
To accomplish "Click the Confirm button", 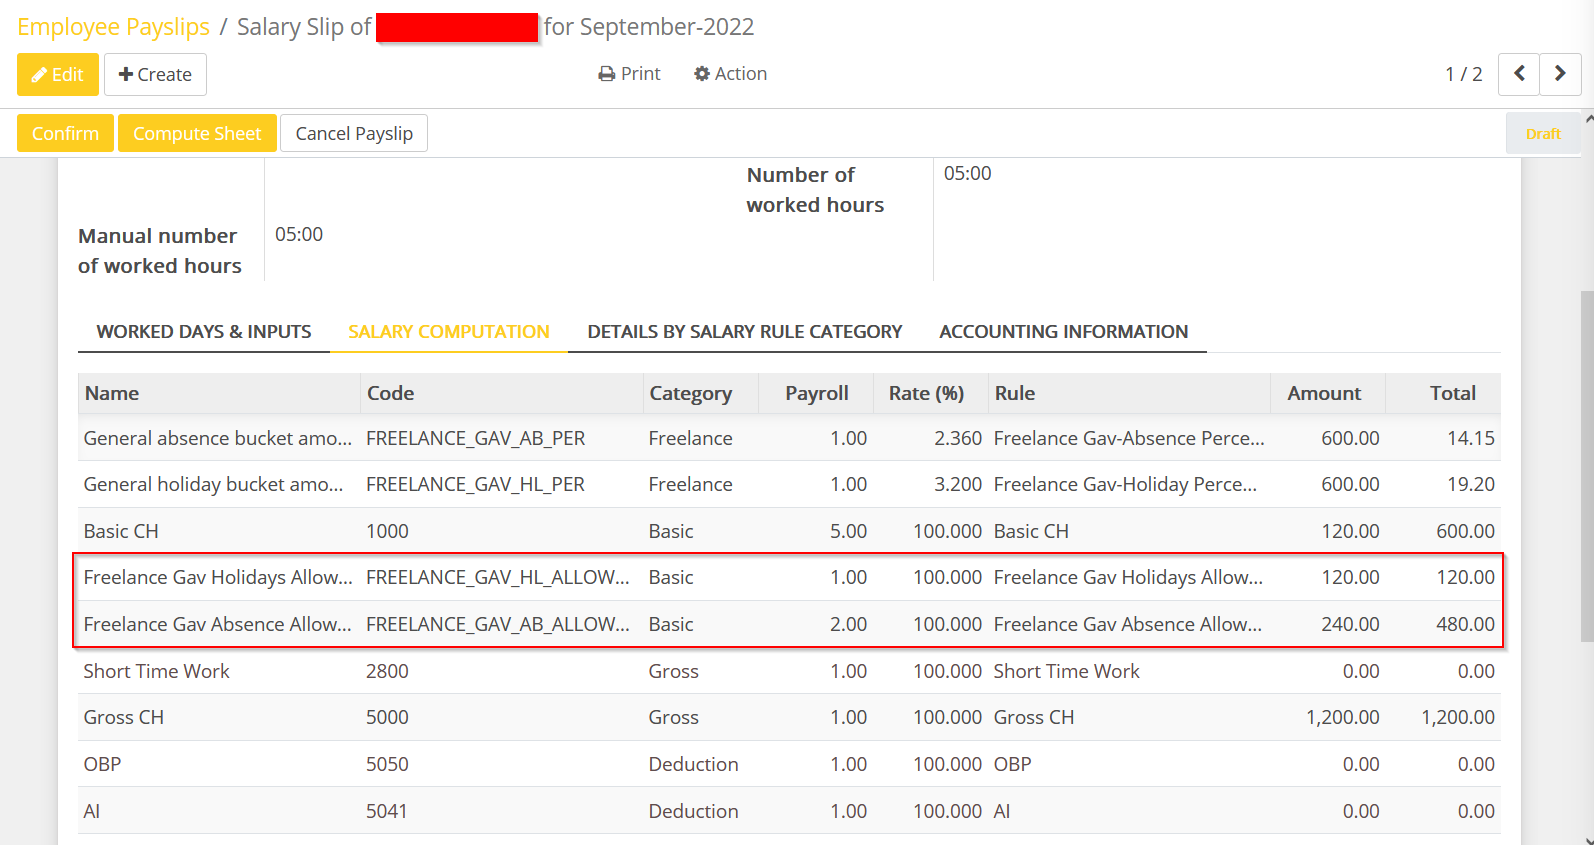I will [x=65, y=133].
